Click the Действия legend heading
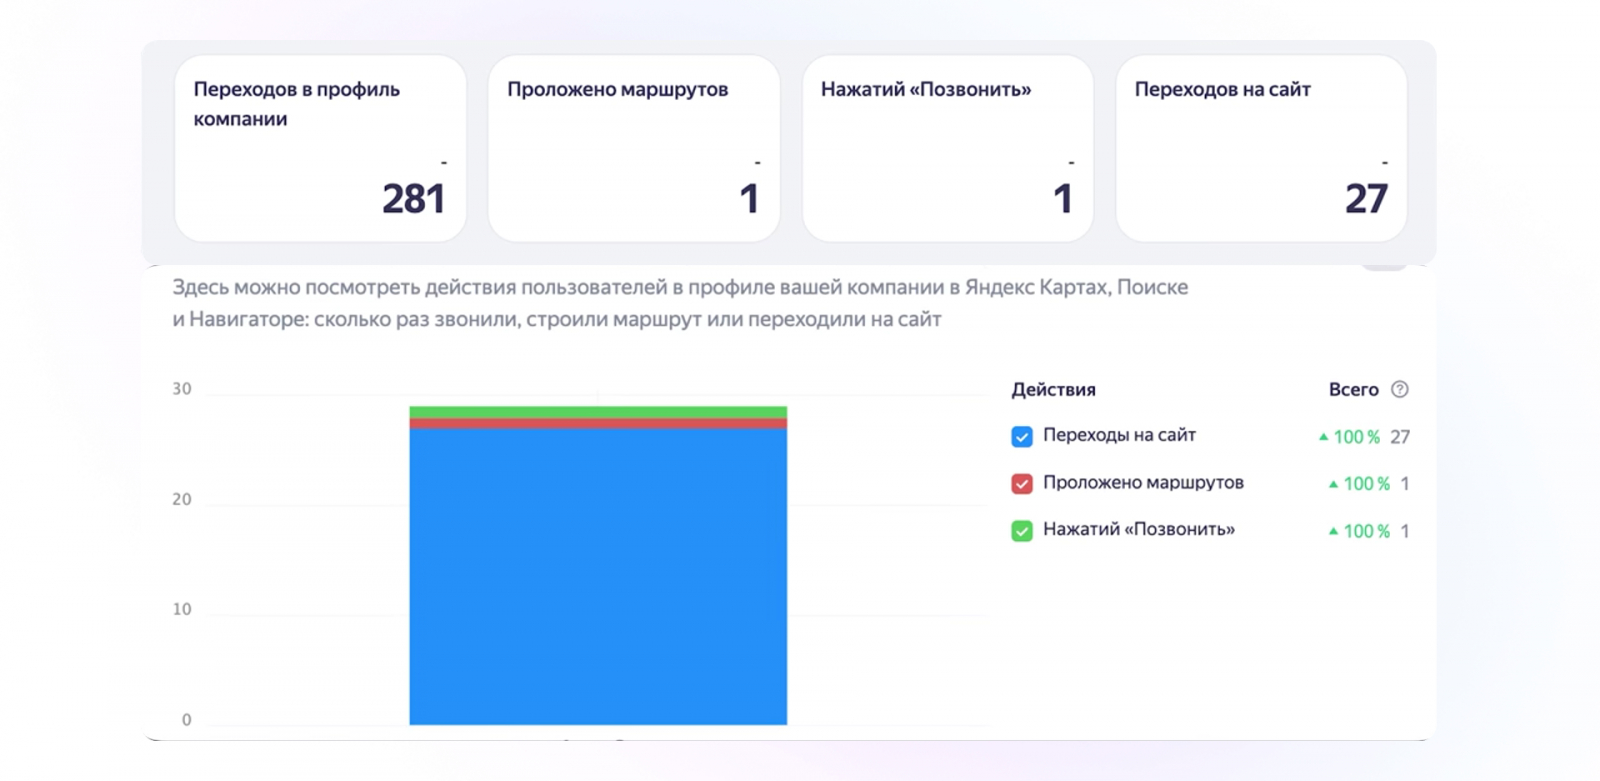The height and width of the screenshot is (781, 1600). pyautogui.click(x=1053, y=390)
